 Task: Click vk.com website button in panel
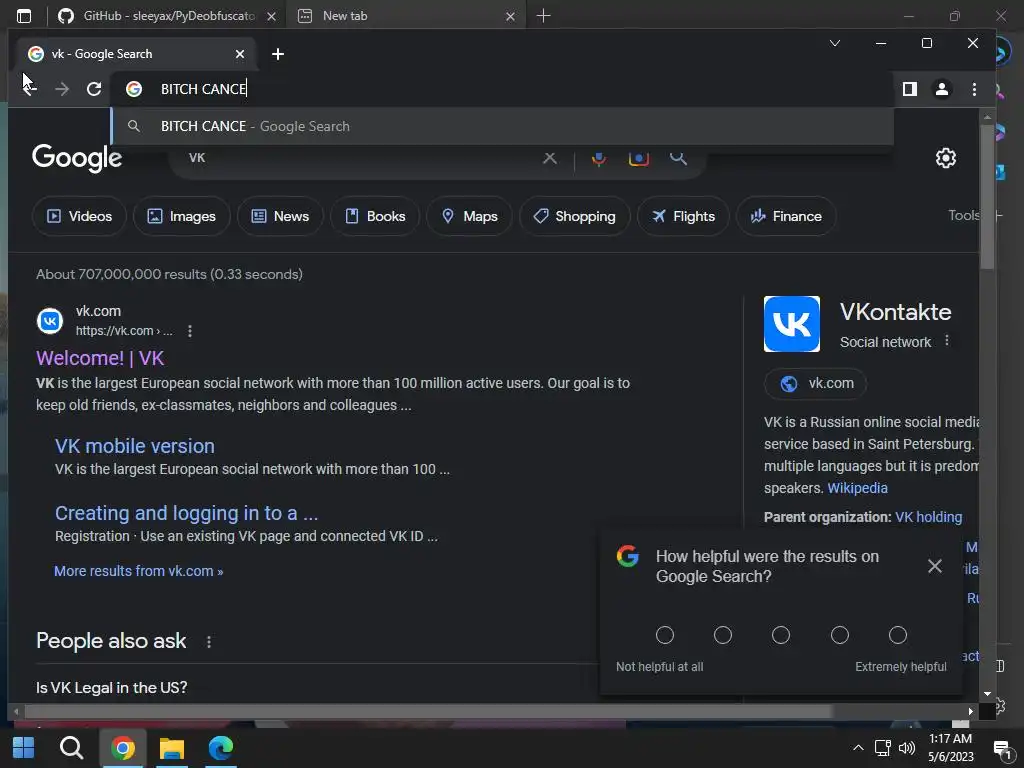point(816,383)
